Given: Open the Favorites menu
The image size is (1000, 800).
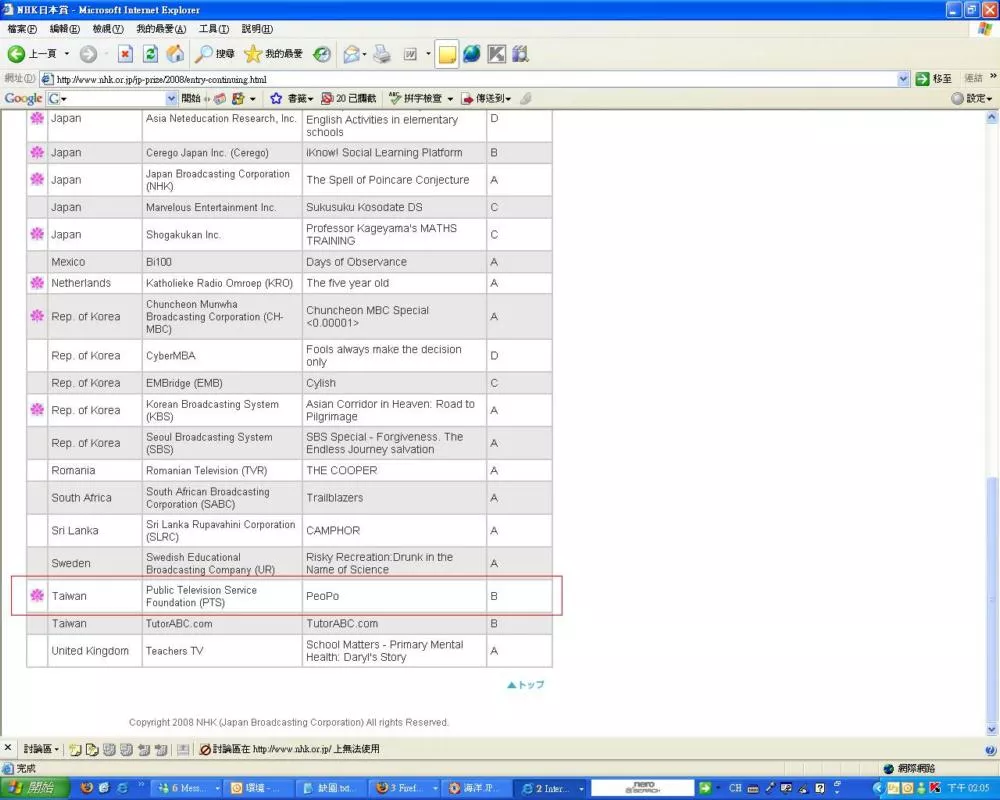Looking at the screenshot, I should tap(161, 29).
